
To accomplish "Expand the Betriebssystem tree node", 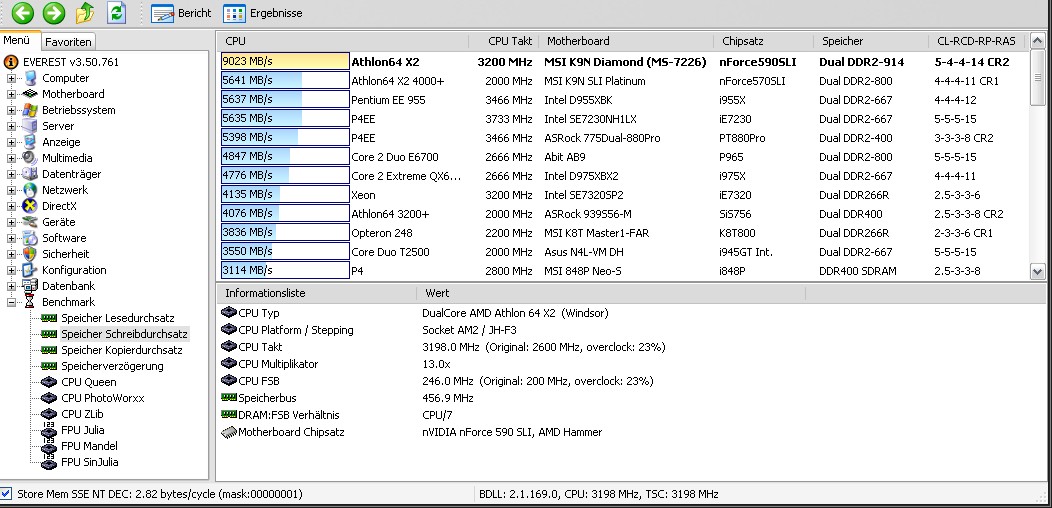I will (11, 111).
